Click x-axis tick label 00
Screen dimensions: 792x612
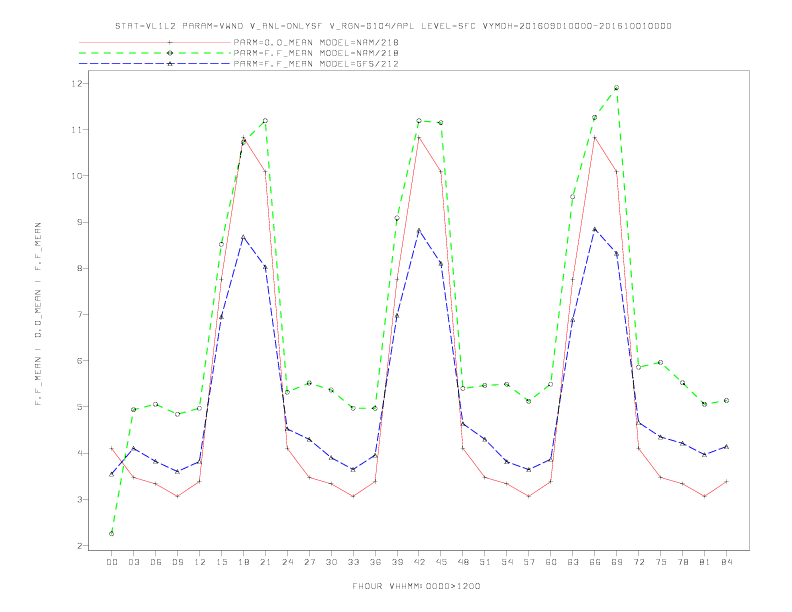pos(112,562)
